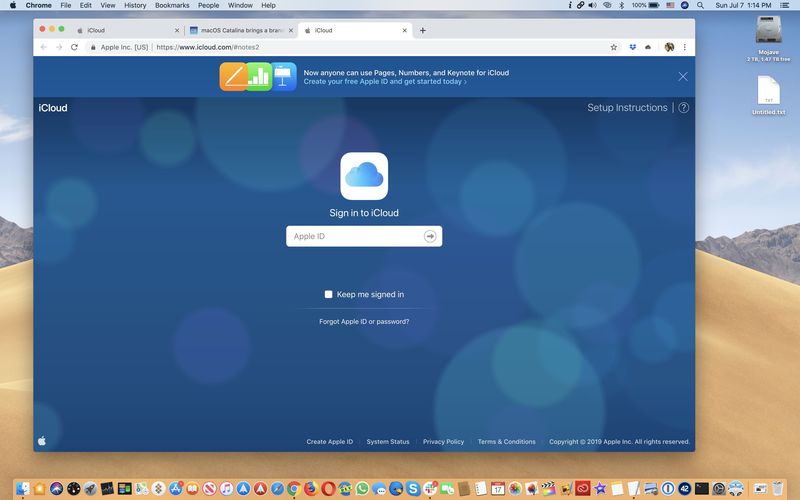Open the History menu
Image resolution: width=800 pixels, height=500 pixels.
click(135, 5)
